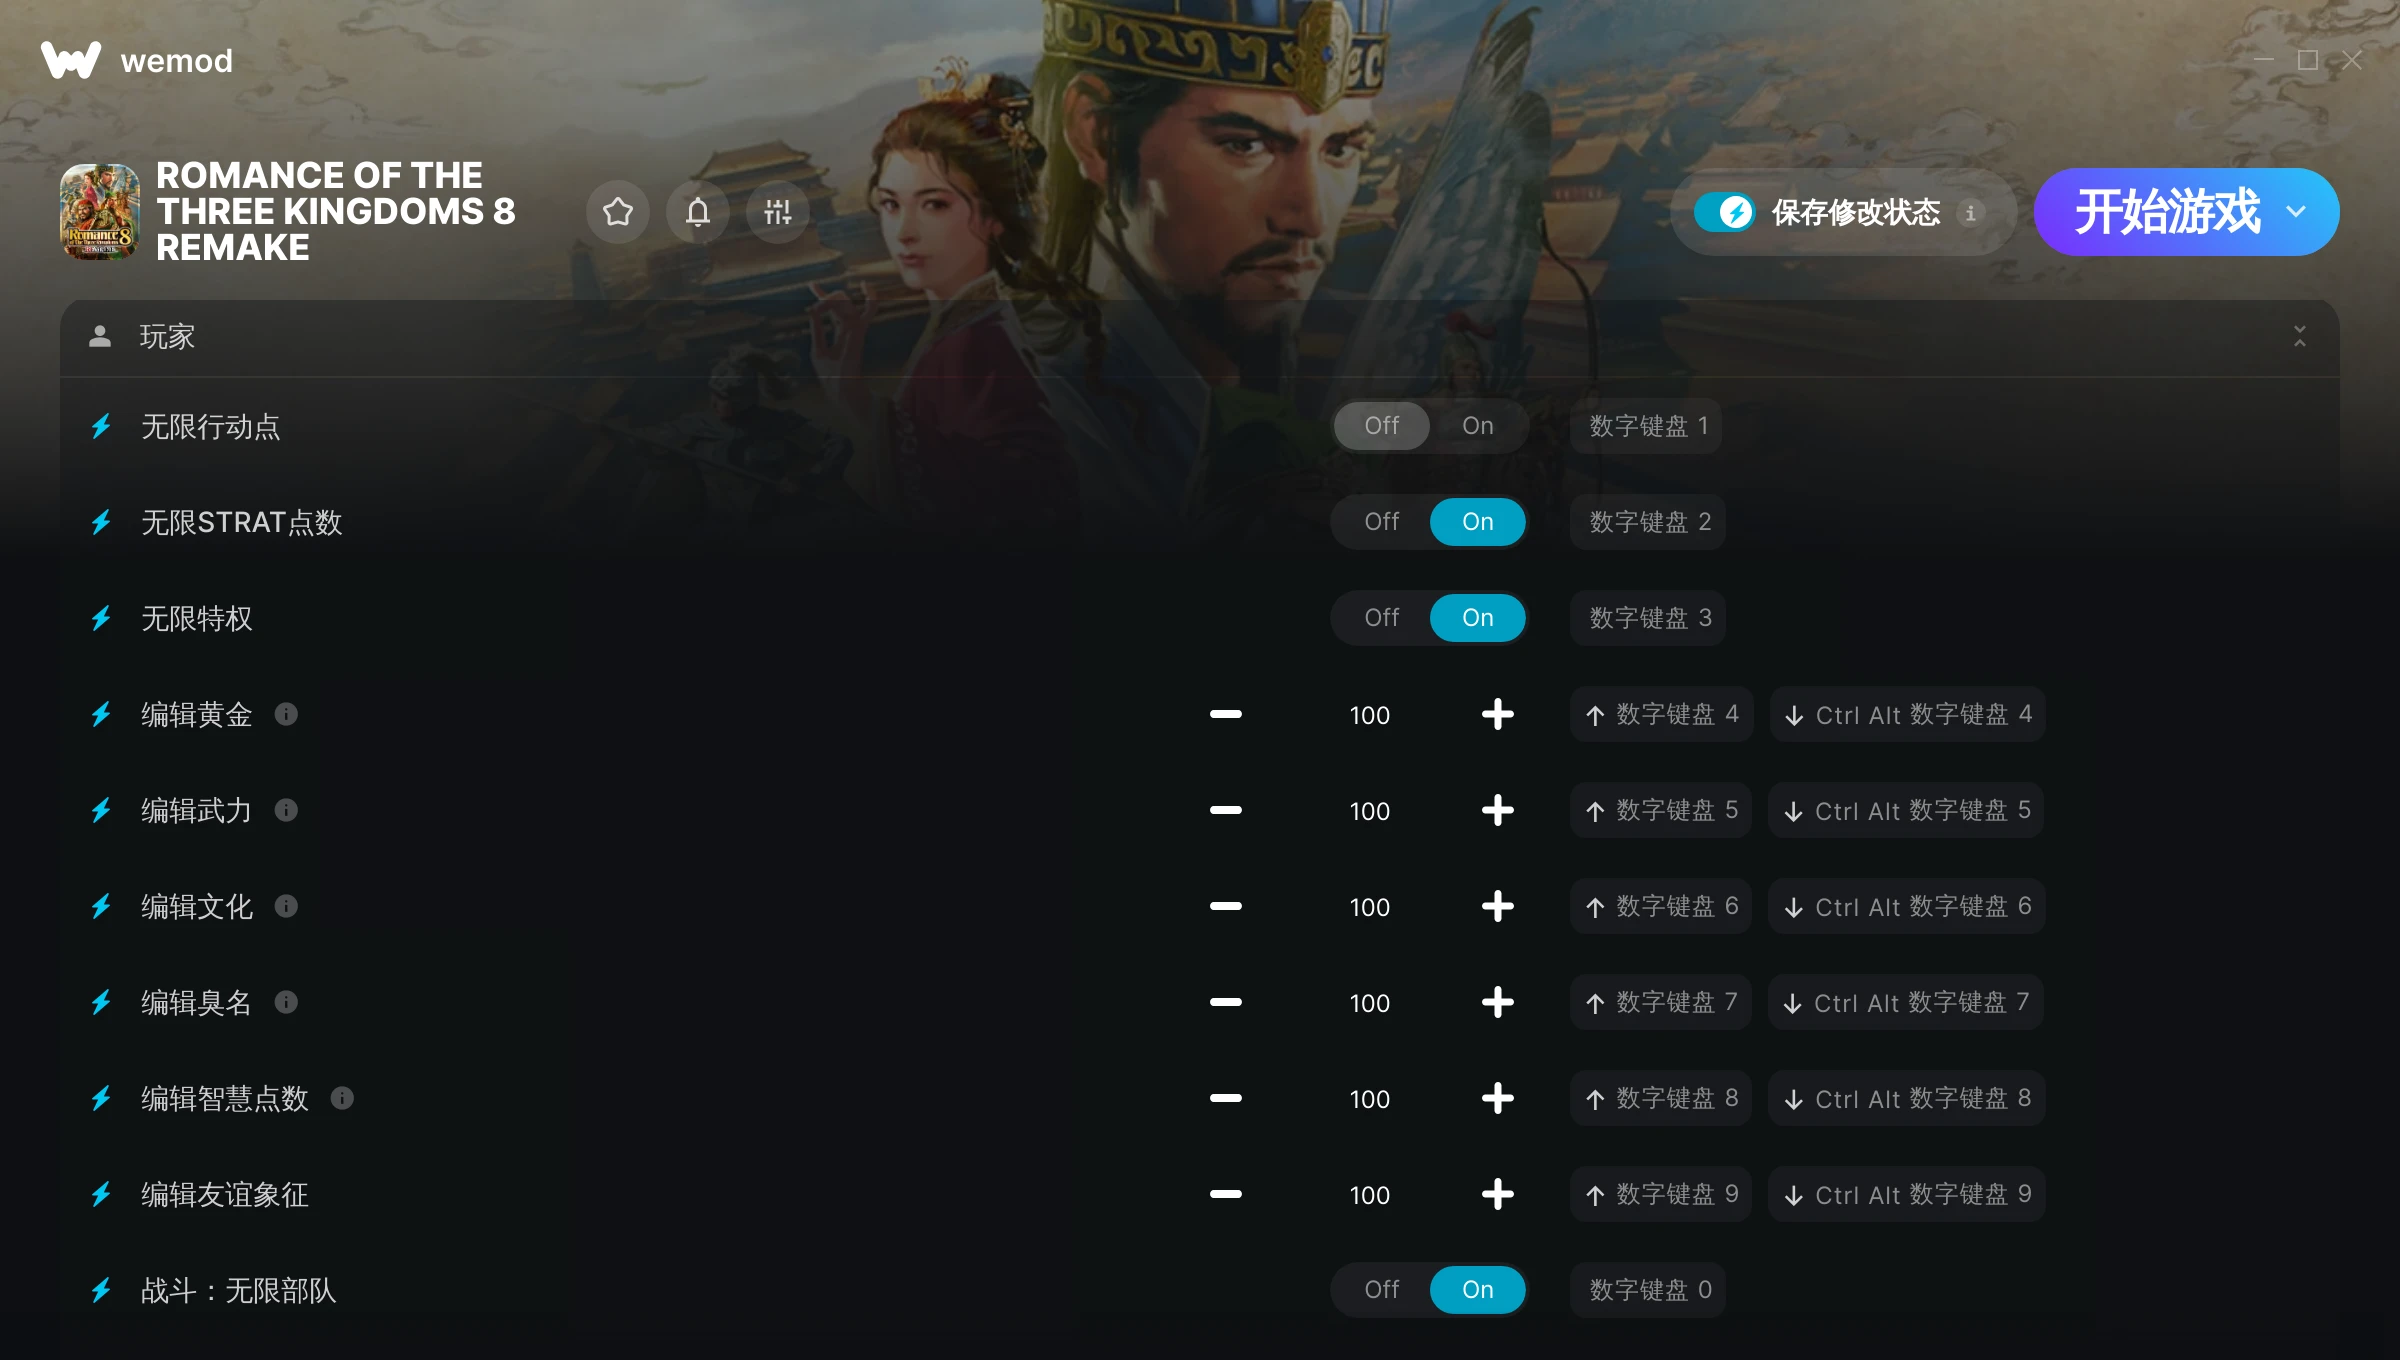The height and width of the screenshot is (1360, 2400).
Task: Open dropdown arrow on 开始游戏 button
Action: click(x=2296, y=212)
